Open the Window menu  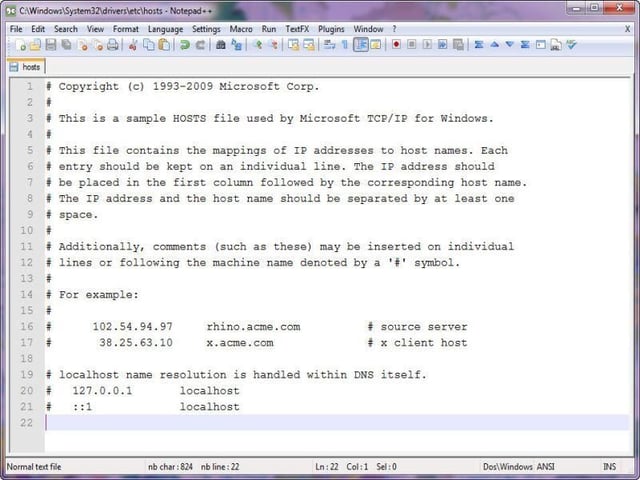click(x=368, y=29)
